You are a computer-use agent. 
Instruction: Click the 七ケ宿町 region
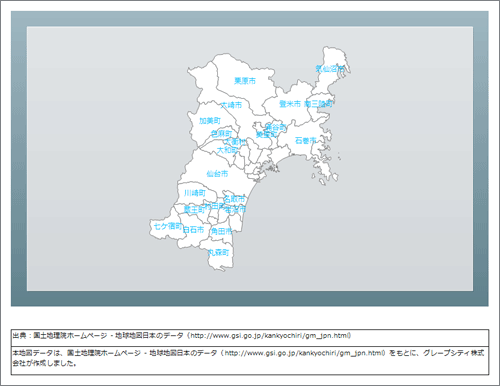168,226
